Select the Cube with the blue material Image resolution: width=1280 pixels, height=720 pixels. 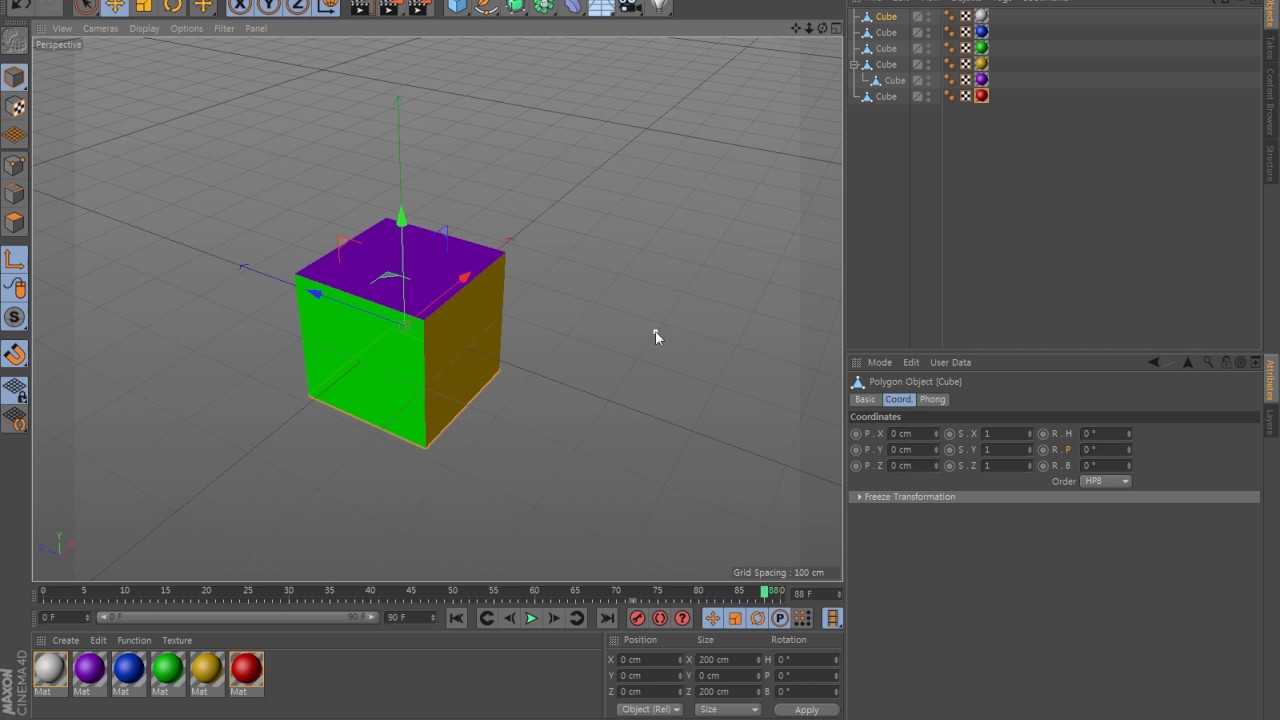[886, 32]
